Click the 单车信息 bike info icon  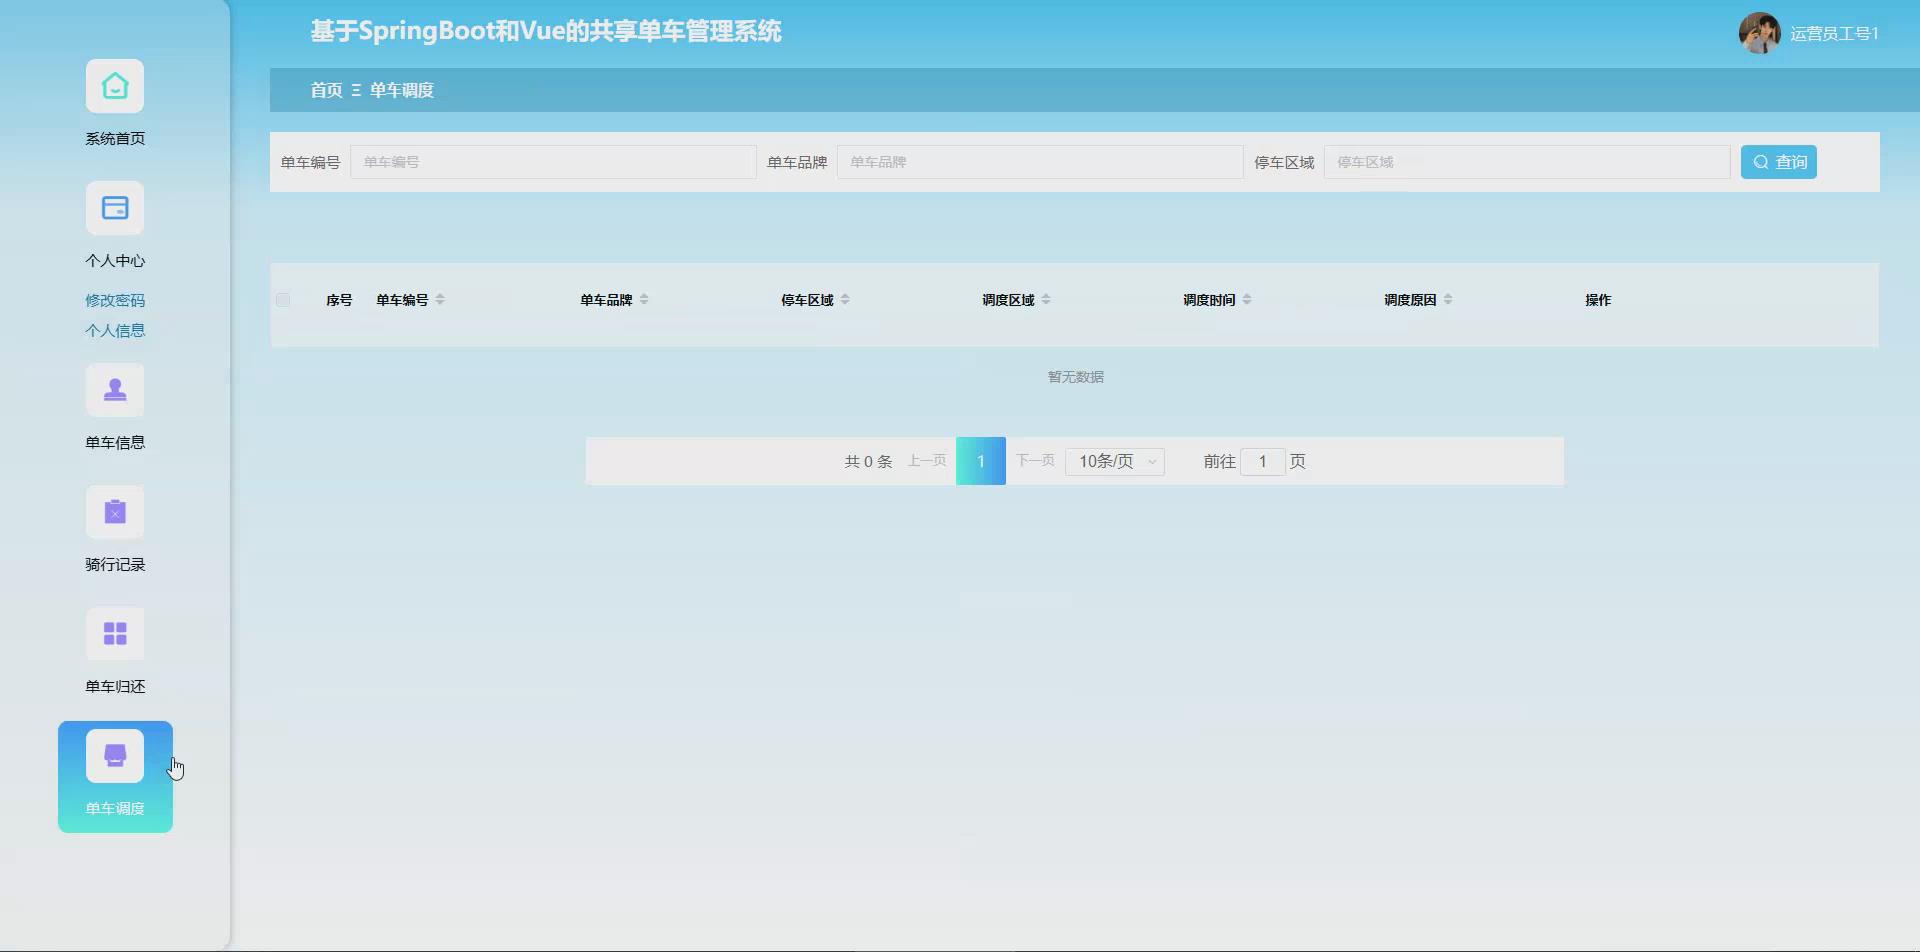tap(115, 390)
